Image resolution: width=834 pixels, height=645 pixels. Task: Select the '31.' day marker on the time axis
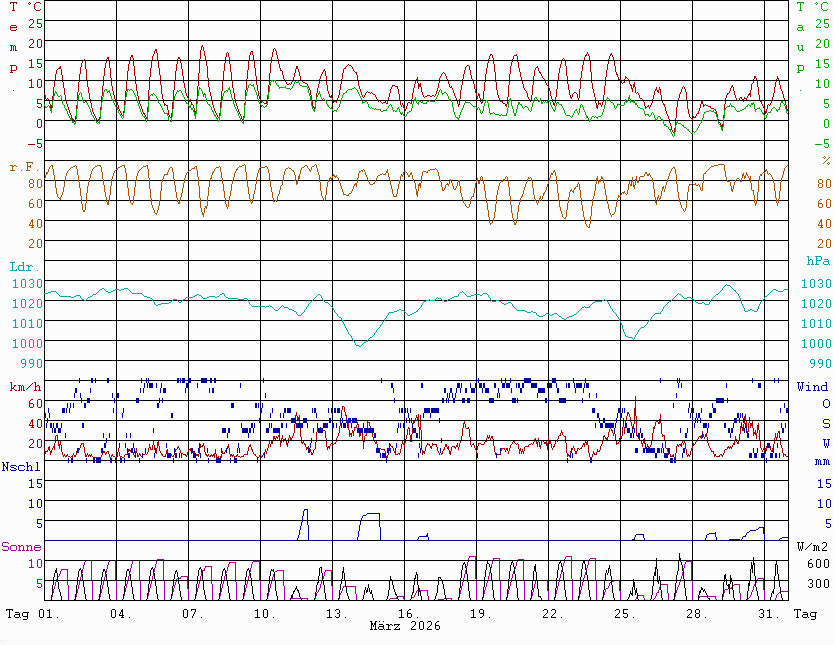pos(769,614)
